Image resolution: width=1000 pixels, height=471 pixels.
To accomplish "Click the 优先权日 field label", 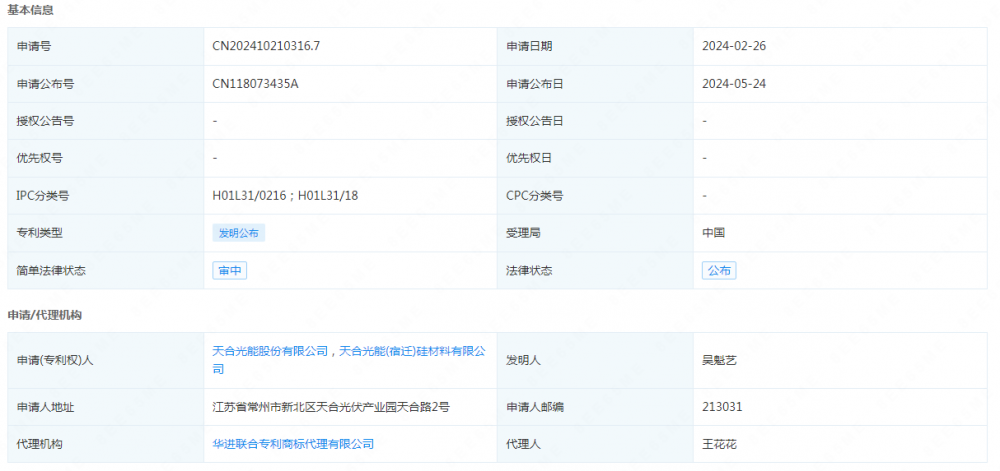I will 529,158.
